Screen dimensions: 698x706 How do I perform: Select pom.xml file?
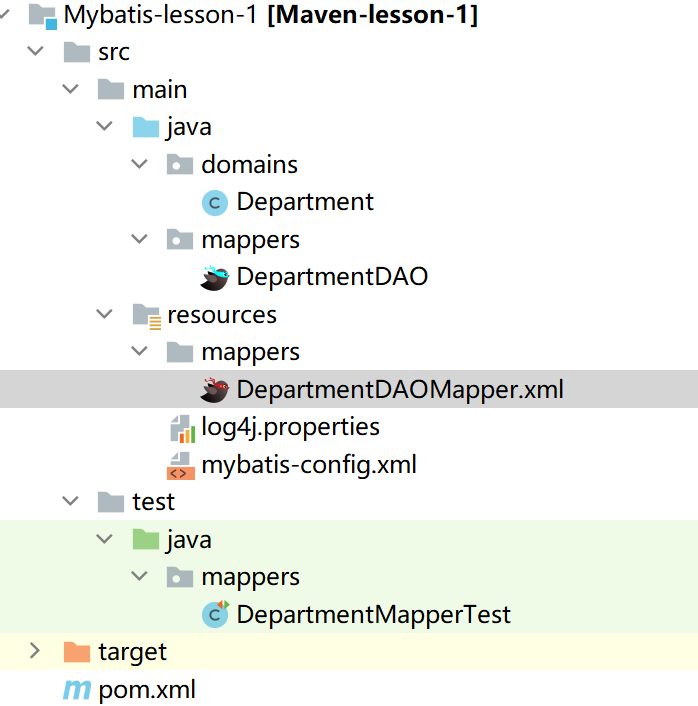coord(147,690)
